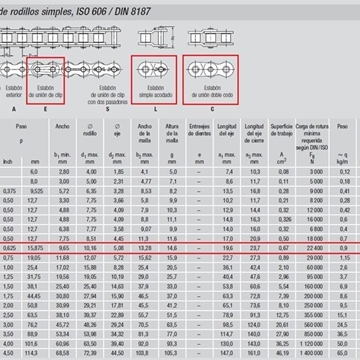The width and height of the screenshot is (360, 360).
Task: Select the 'Superficie de trabajo' header
Action: pyautogui.click(x=282, y=130)
